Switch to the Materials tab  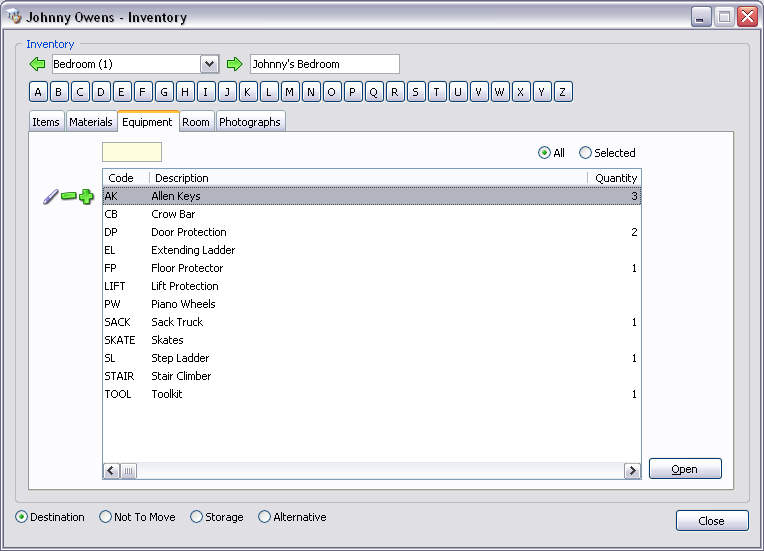(x=90, y=122)
